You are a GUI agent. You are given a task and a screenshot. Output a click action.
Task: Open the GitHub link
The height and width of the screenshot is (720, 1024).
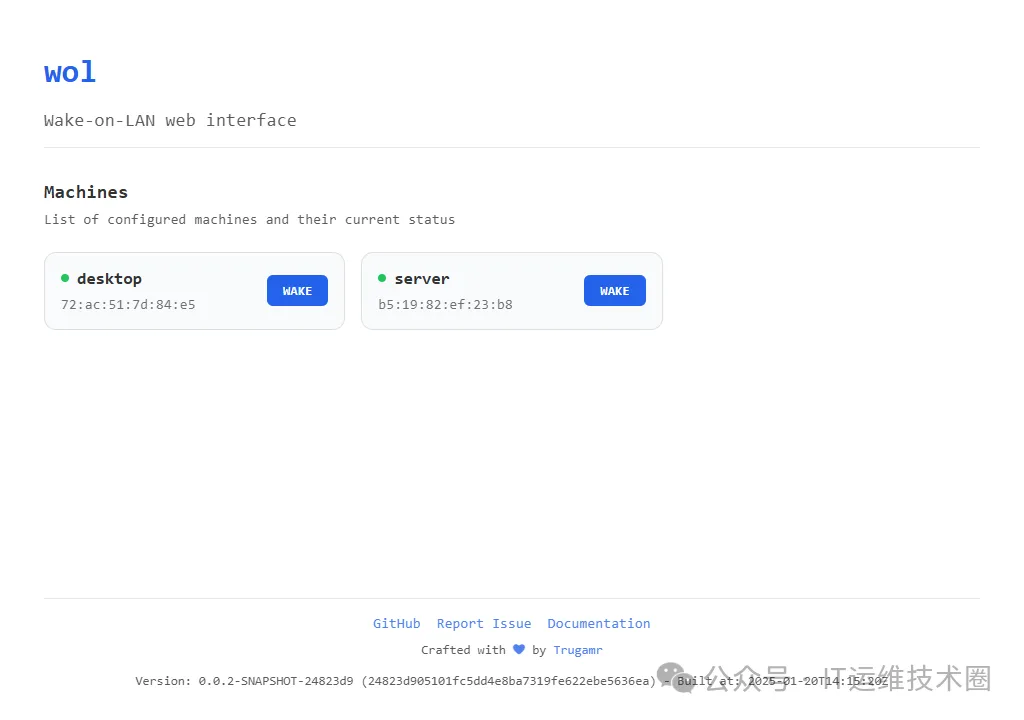click(x=396, y=623)
